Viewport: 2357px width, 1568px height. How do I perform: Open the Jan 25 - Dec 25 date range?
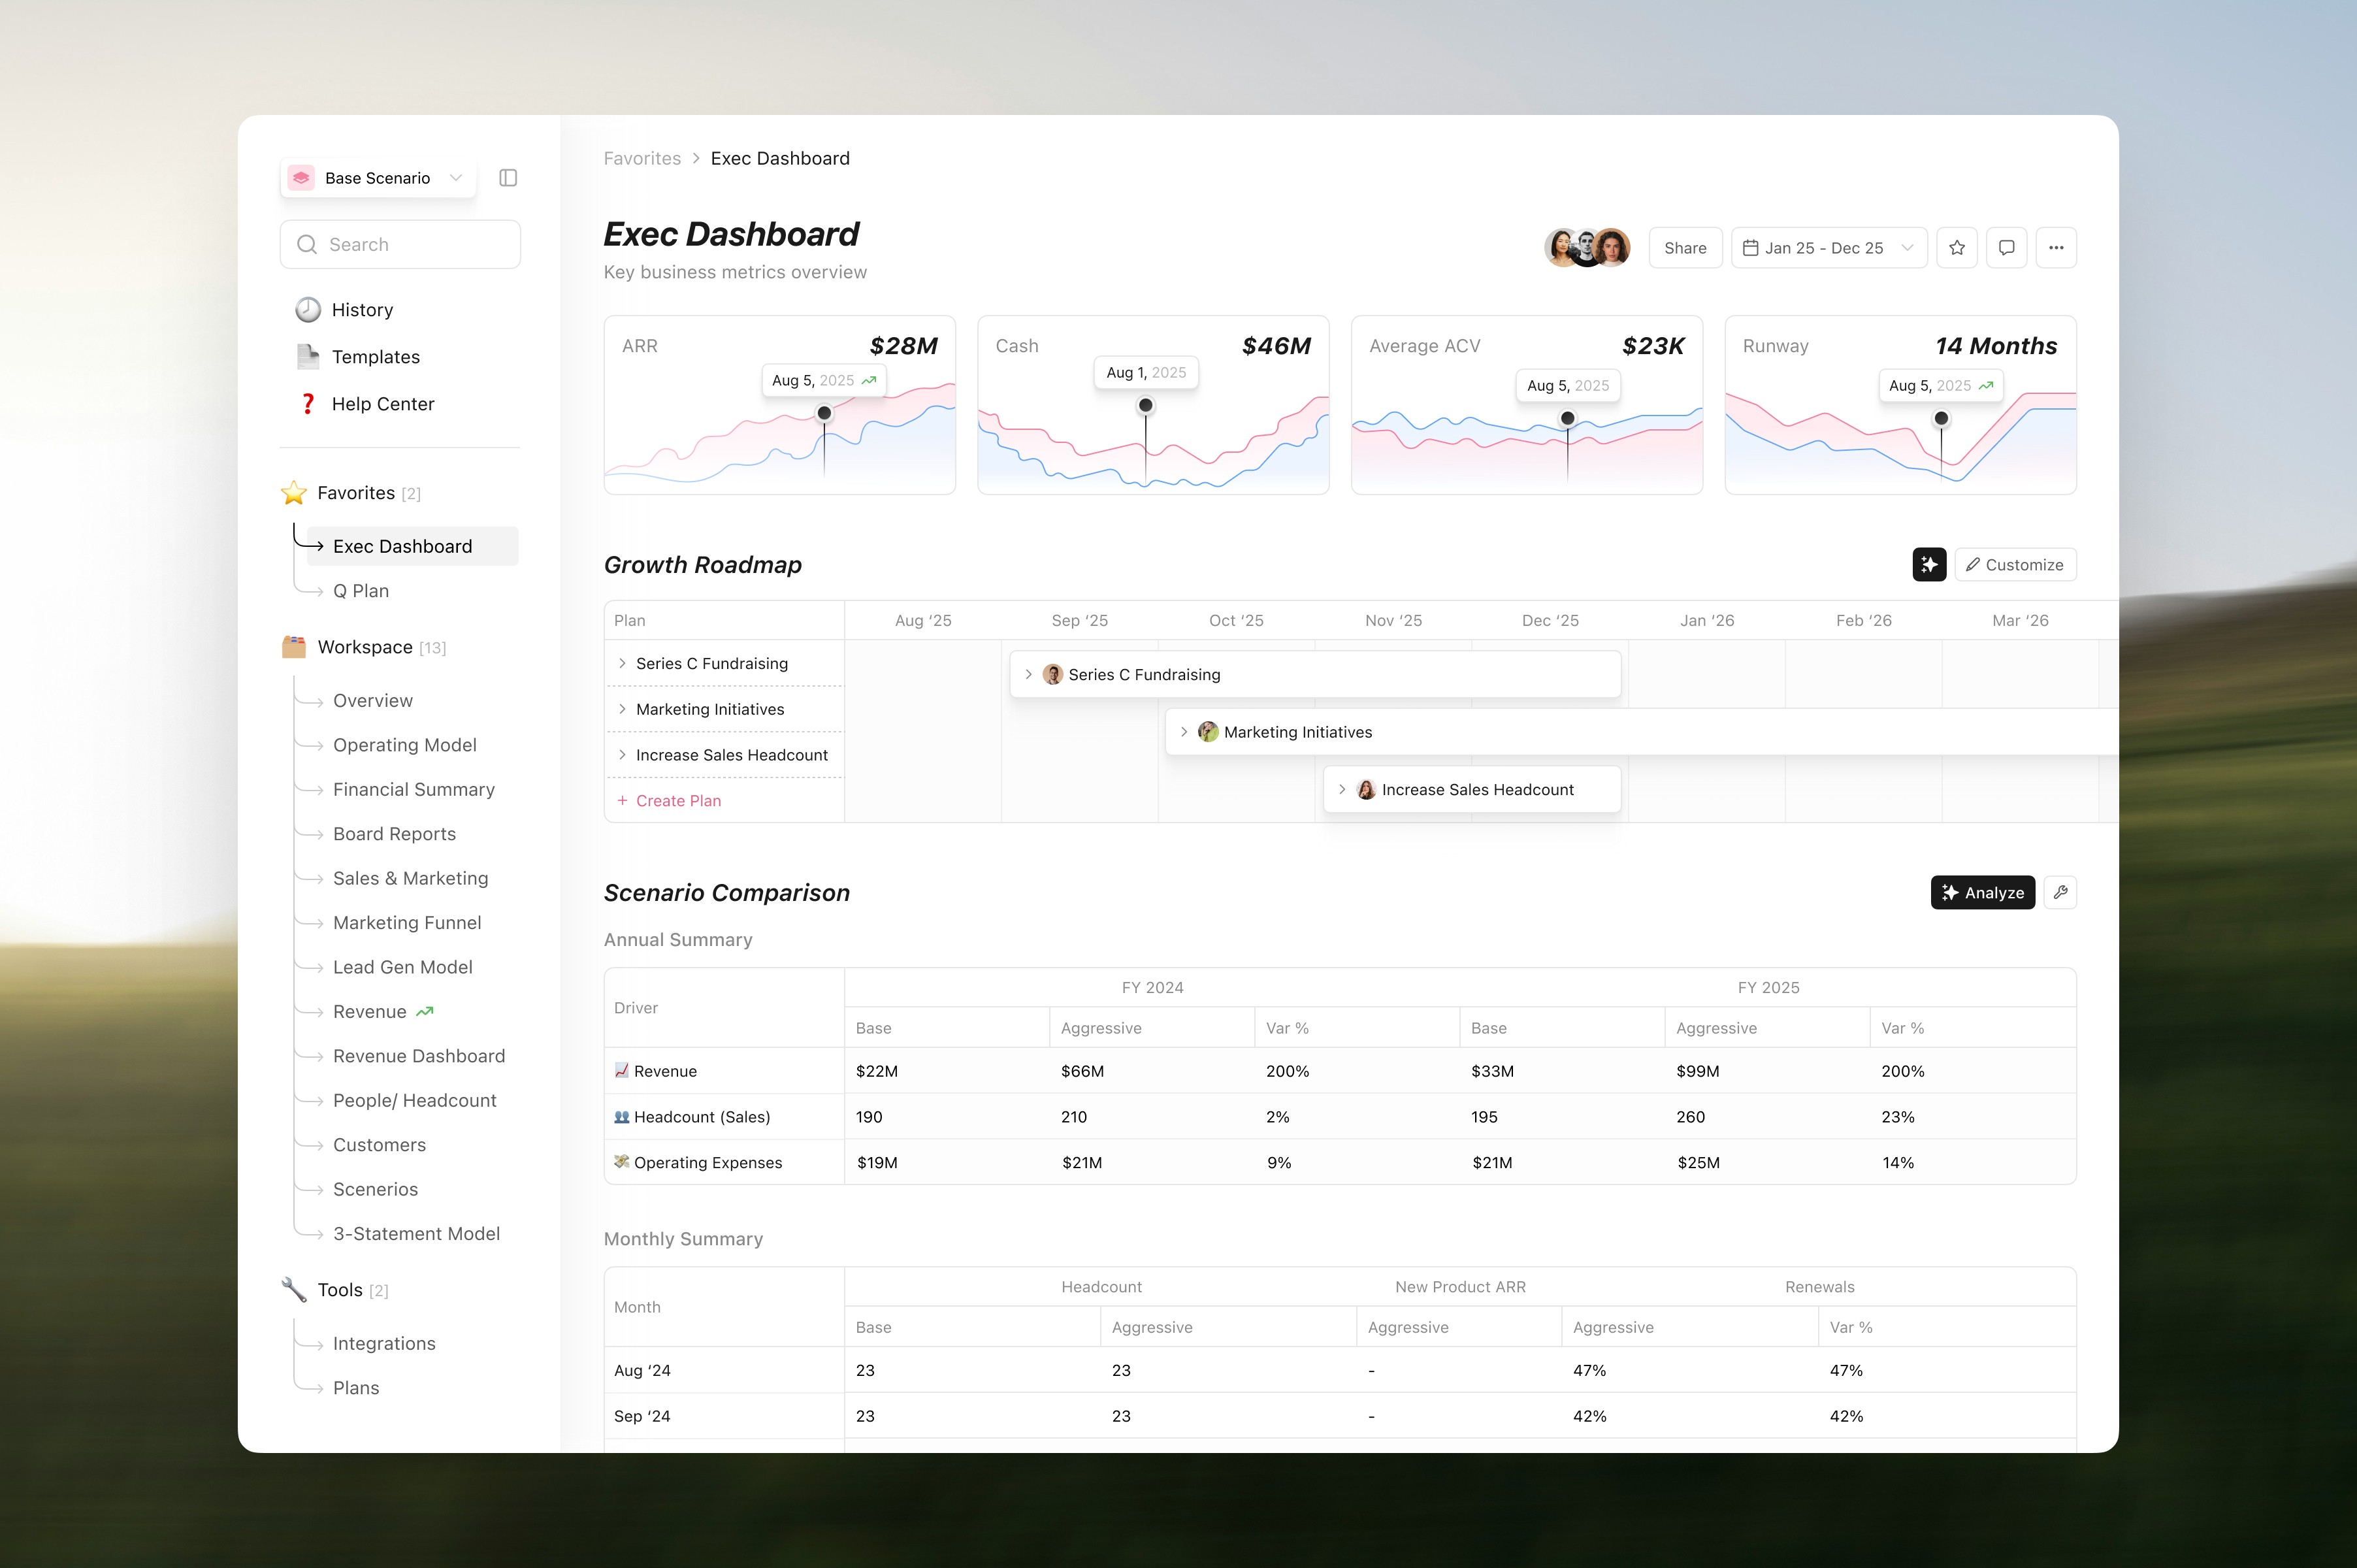(x=1828, y=248)
